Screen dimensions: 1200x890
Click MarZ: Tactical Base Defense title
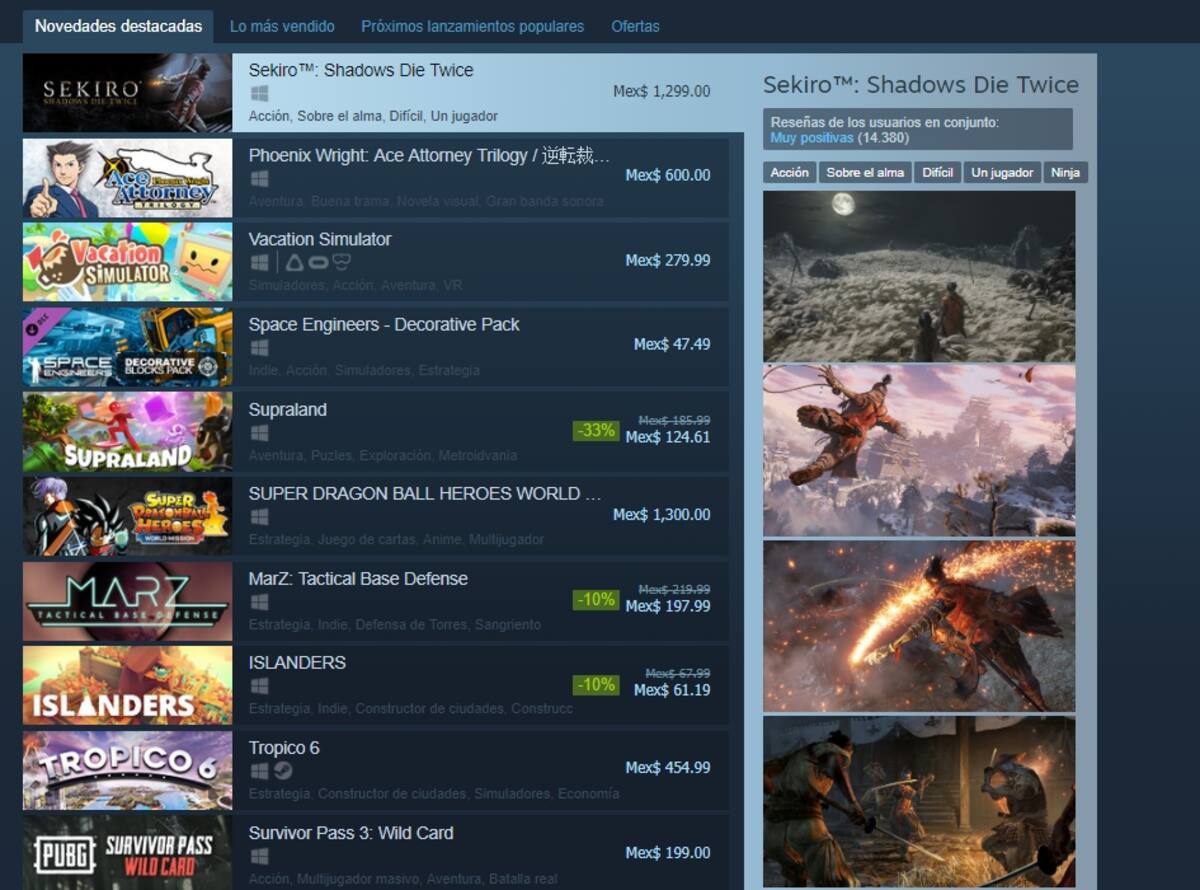point(358,578)
